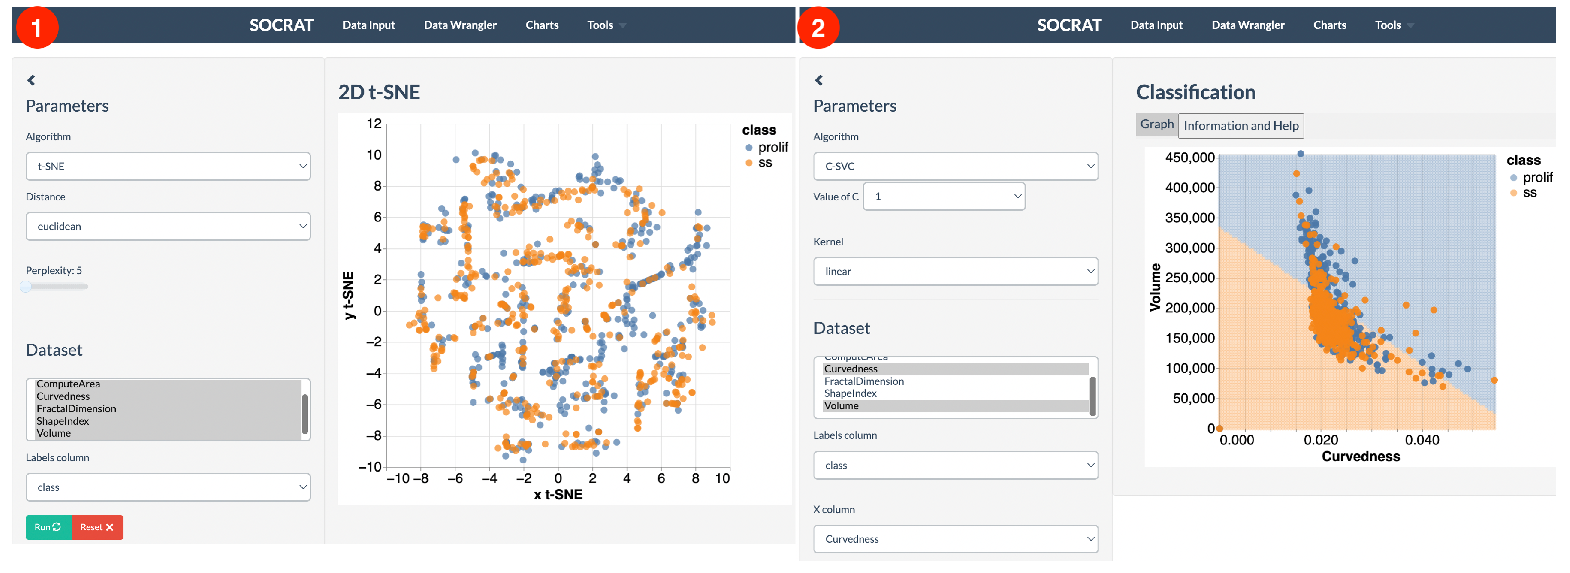Screen dimensions: 1570x573
Task: Click the blue prolif legend dot in t-SNE chart
Action: coord(748,148)
